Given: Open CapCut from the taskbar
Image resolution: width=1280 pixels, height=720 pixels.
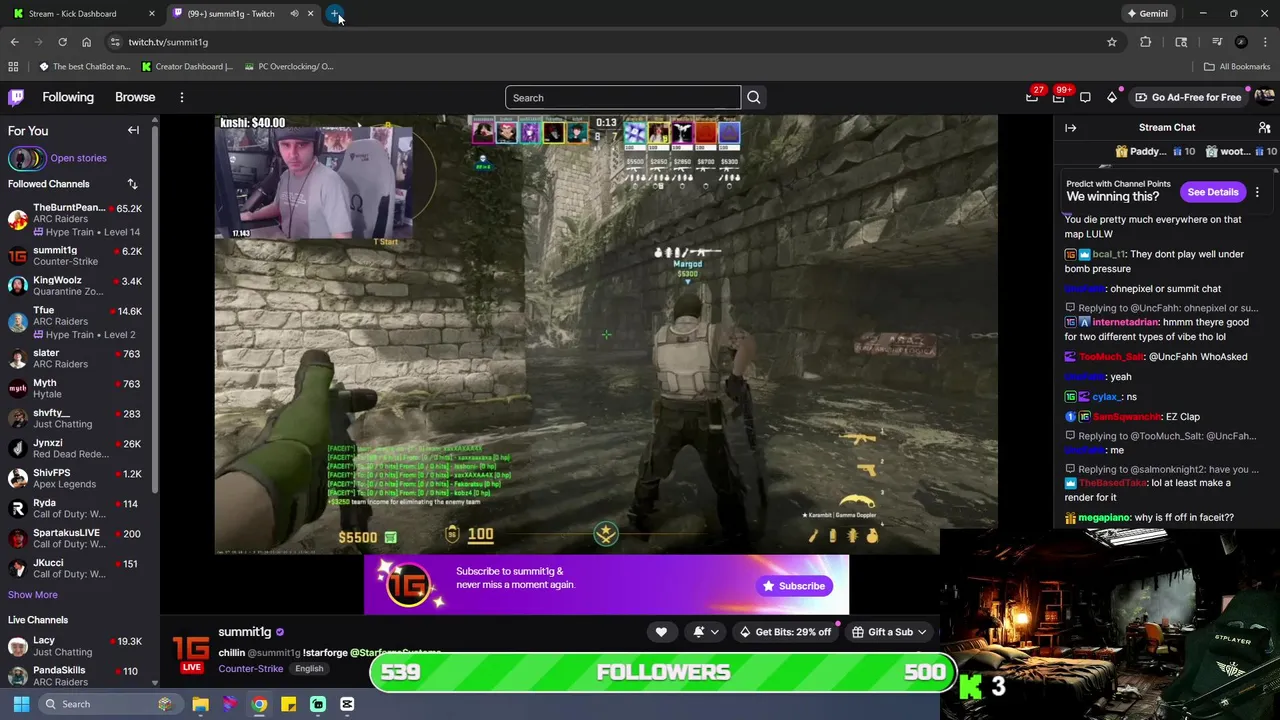Looking at the screenshot, I should pos(347,704).
